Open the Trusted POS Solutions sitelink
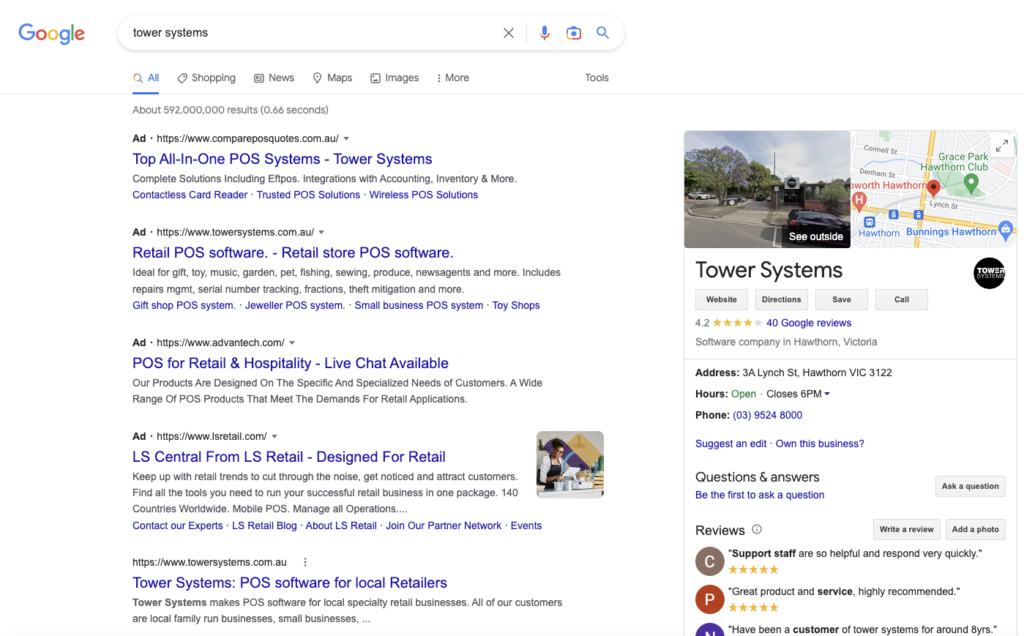The image size is (1024, 636). pos(308,195)
